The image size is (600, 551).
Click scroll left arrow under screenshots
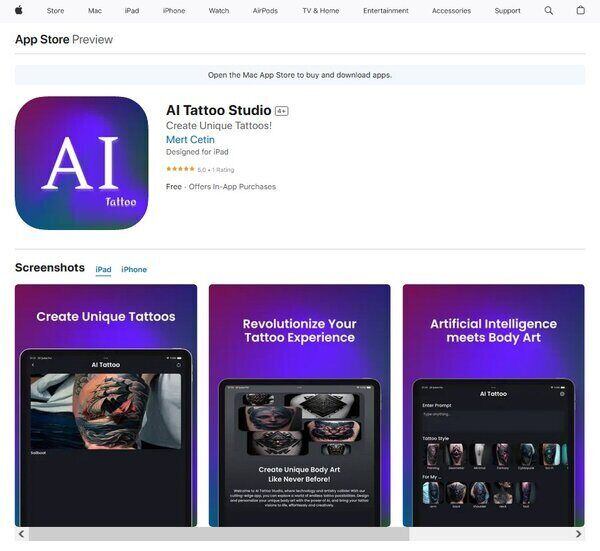point(21,534)
